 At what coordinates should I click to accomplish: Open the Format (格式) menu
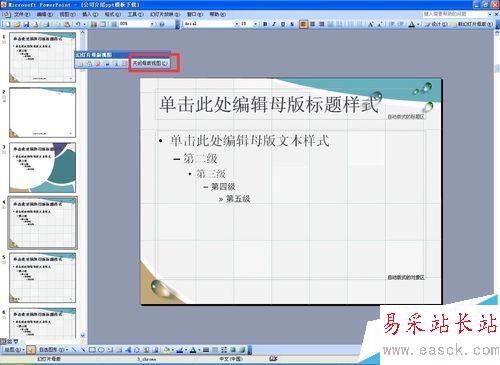coord(112,14)
